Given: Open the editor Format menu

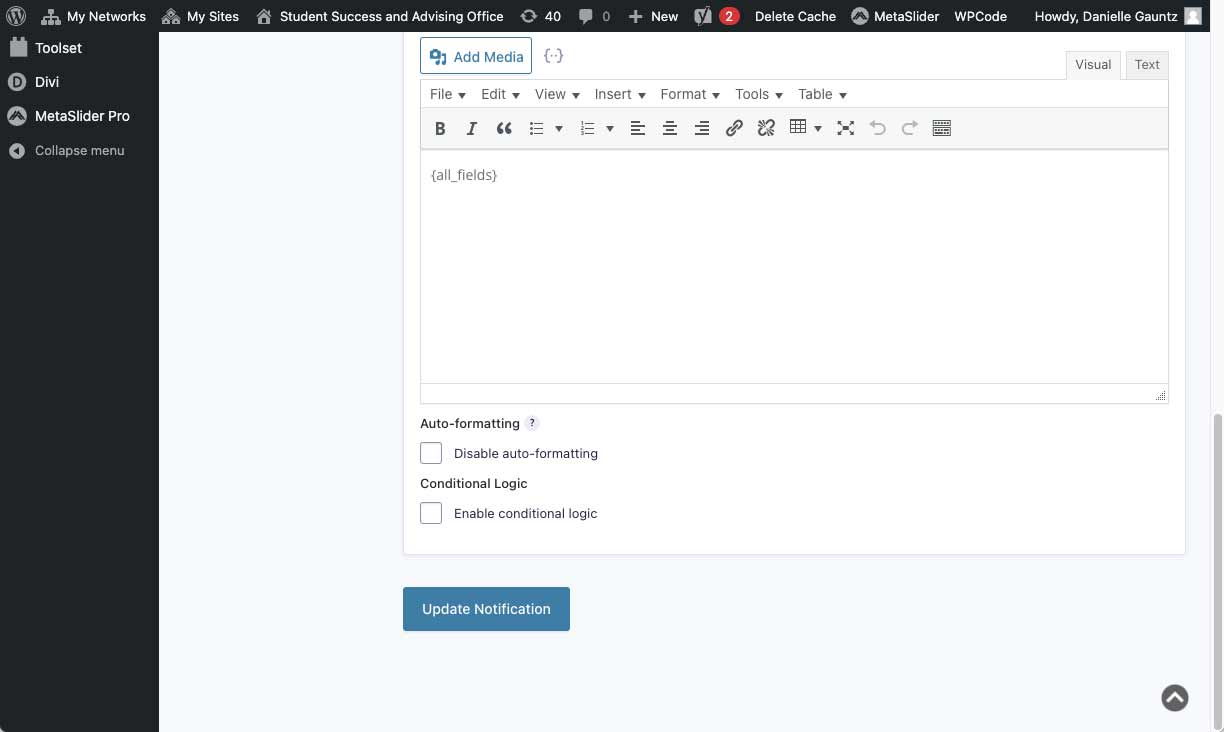Looking at the screenshot, I should click(690, 94).
